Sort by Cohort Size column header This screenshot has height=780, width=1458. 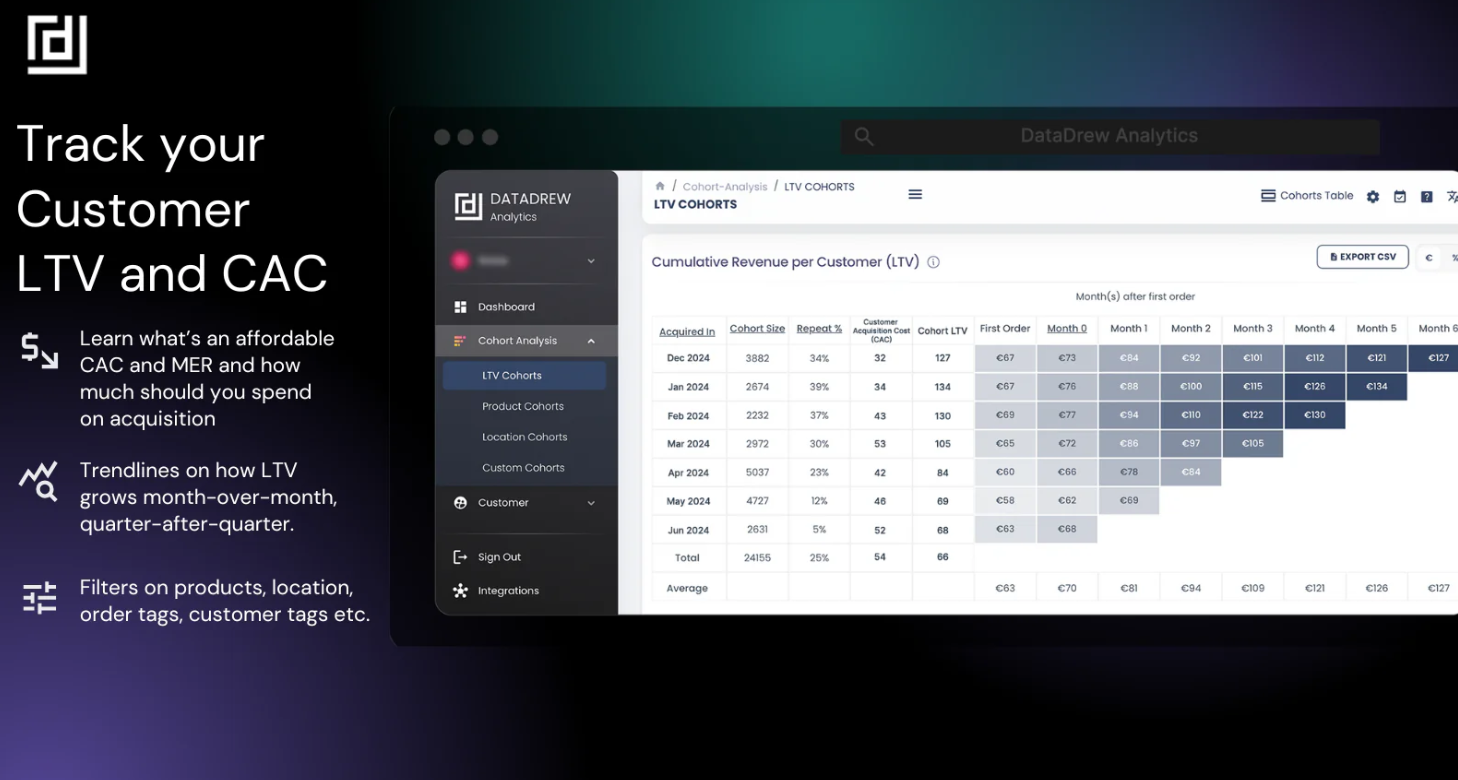click(x=757, y=329)
